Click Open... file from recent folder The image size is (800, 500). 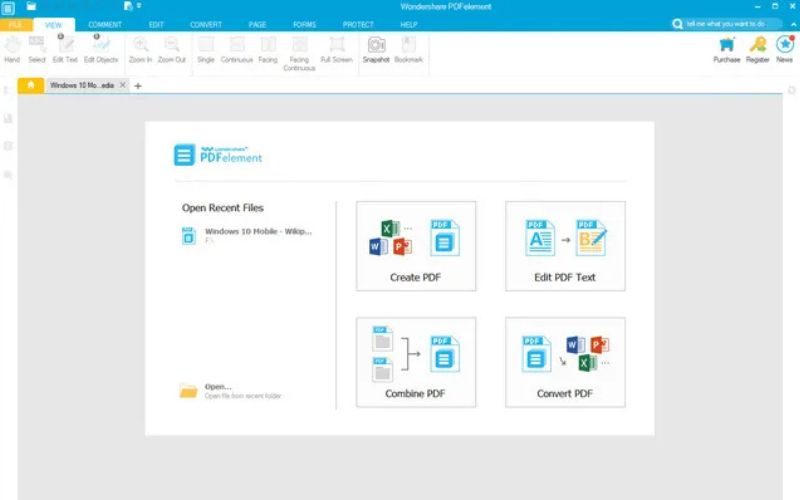click(x=231, y=391)
